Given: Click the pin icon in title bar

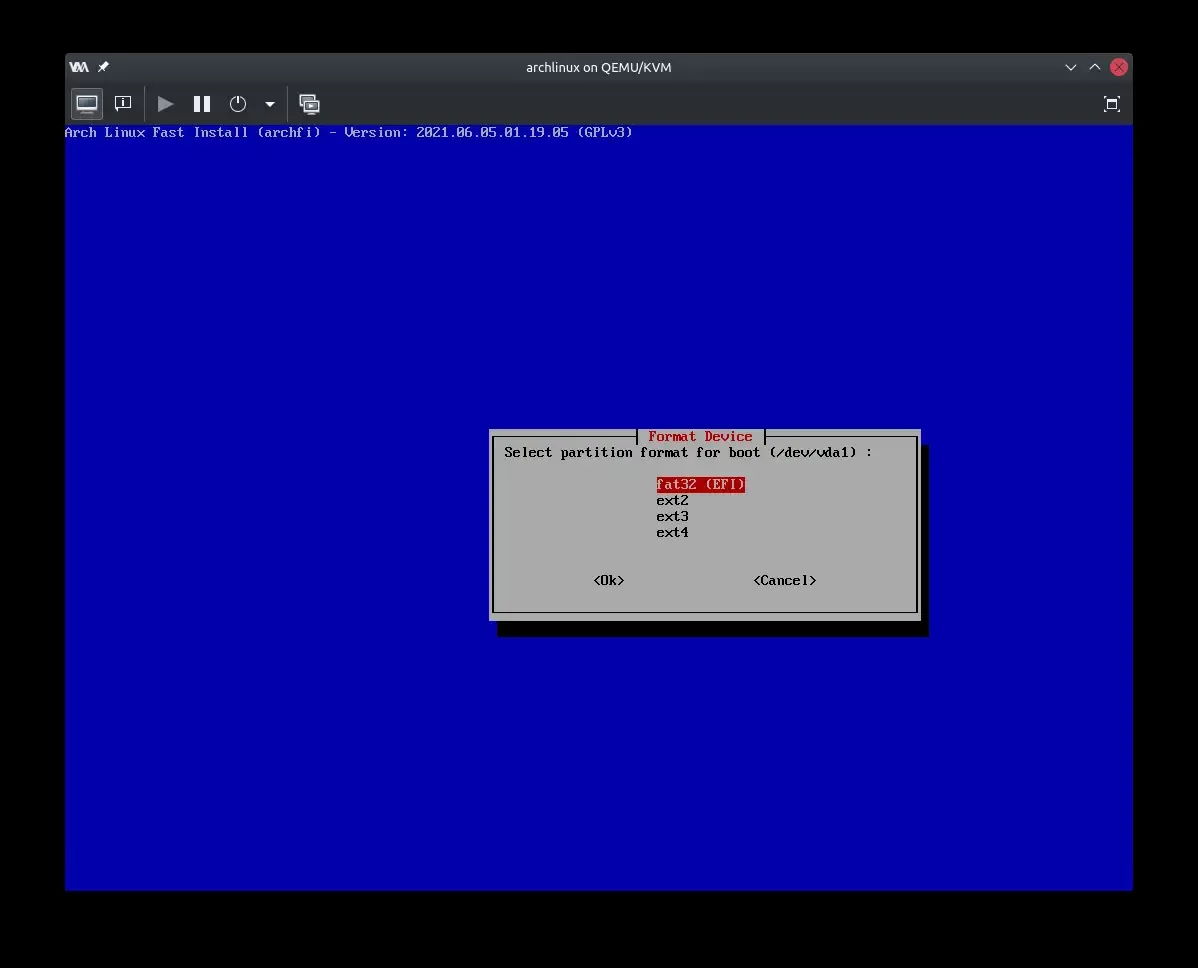Looking at the screenshot, I should pos(103,67).
